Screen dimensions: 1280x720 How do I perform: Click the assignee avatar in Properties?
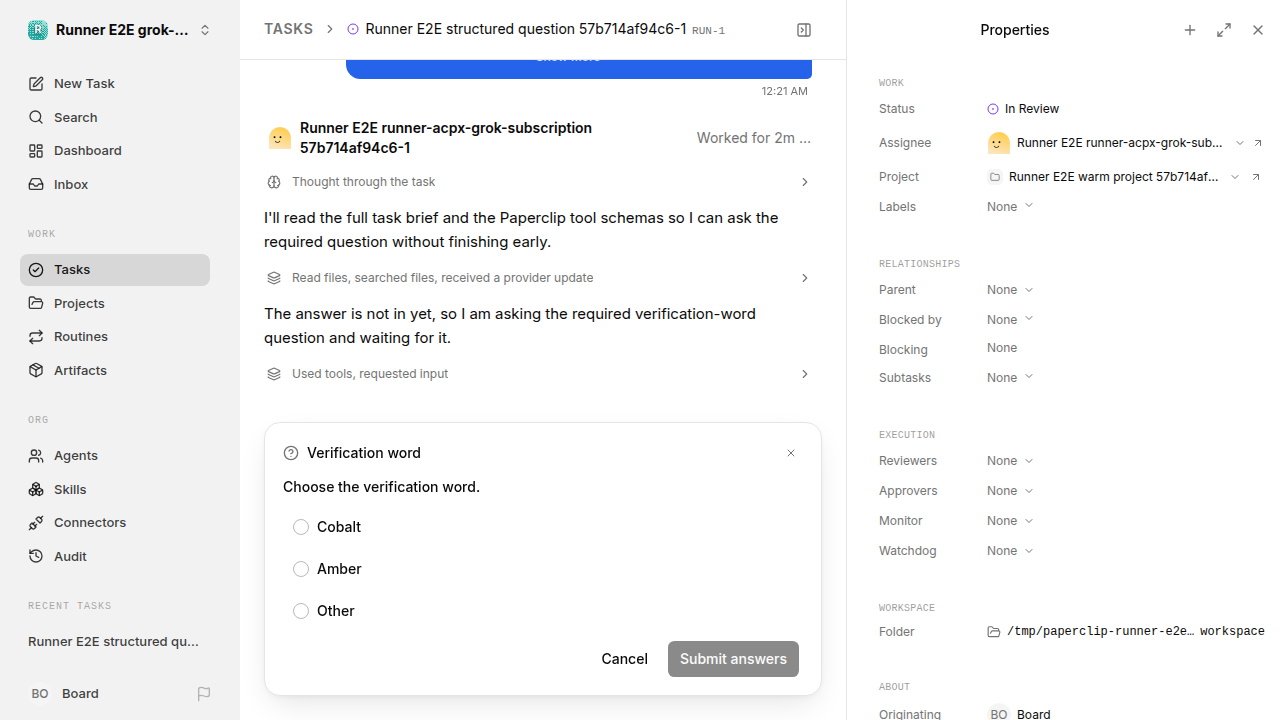click(x=998, y=143)
